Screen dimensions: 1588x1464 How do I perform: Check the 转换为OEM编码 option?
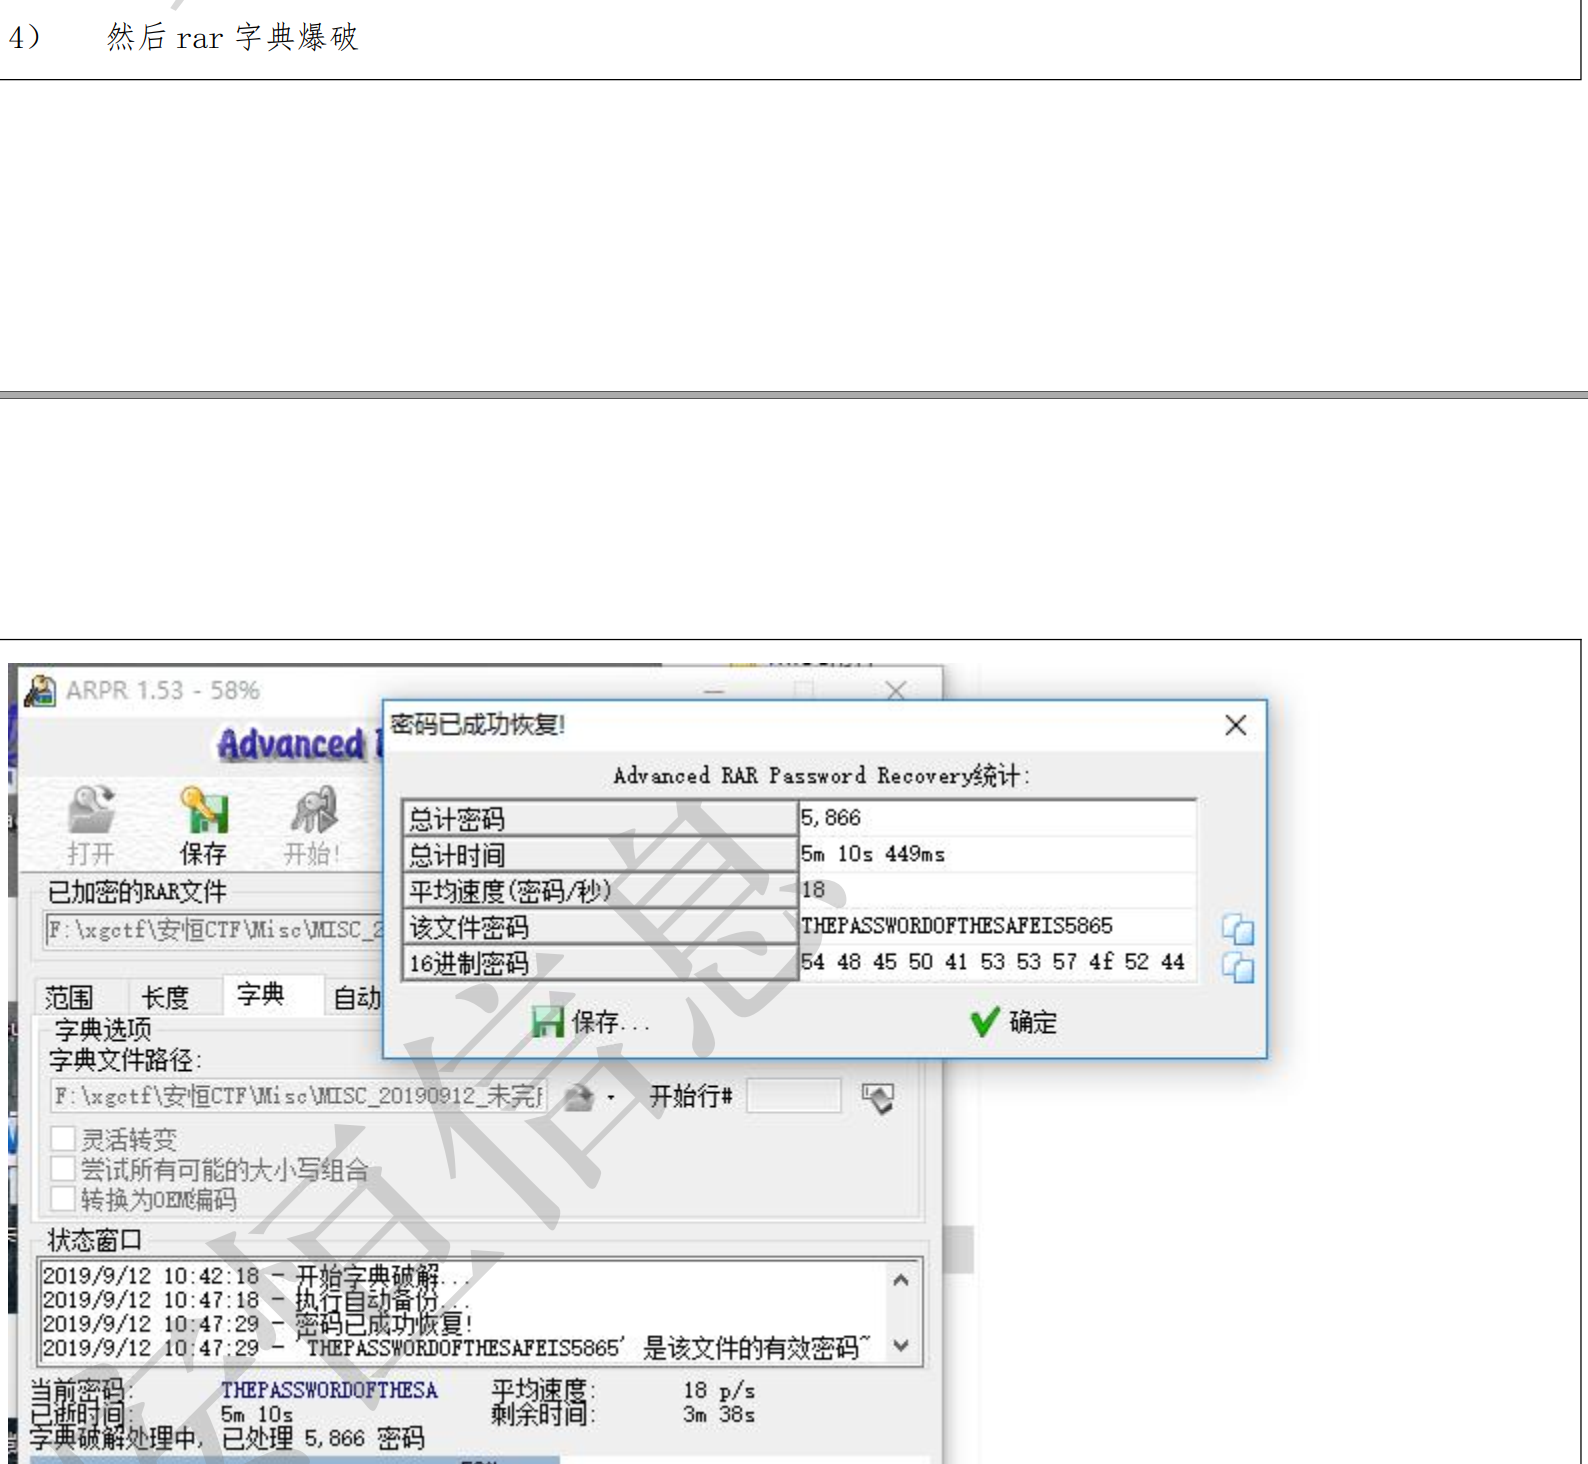click(63, 1198)
